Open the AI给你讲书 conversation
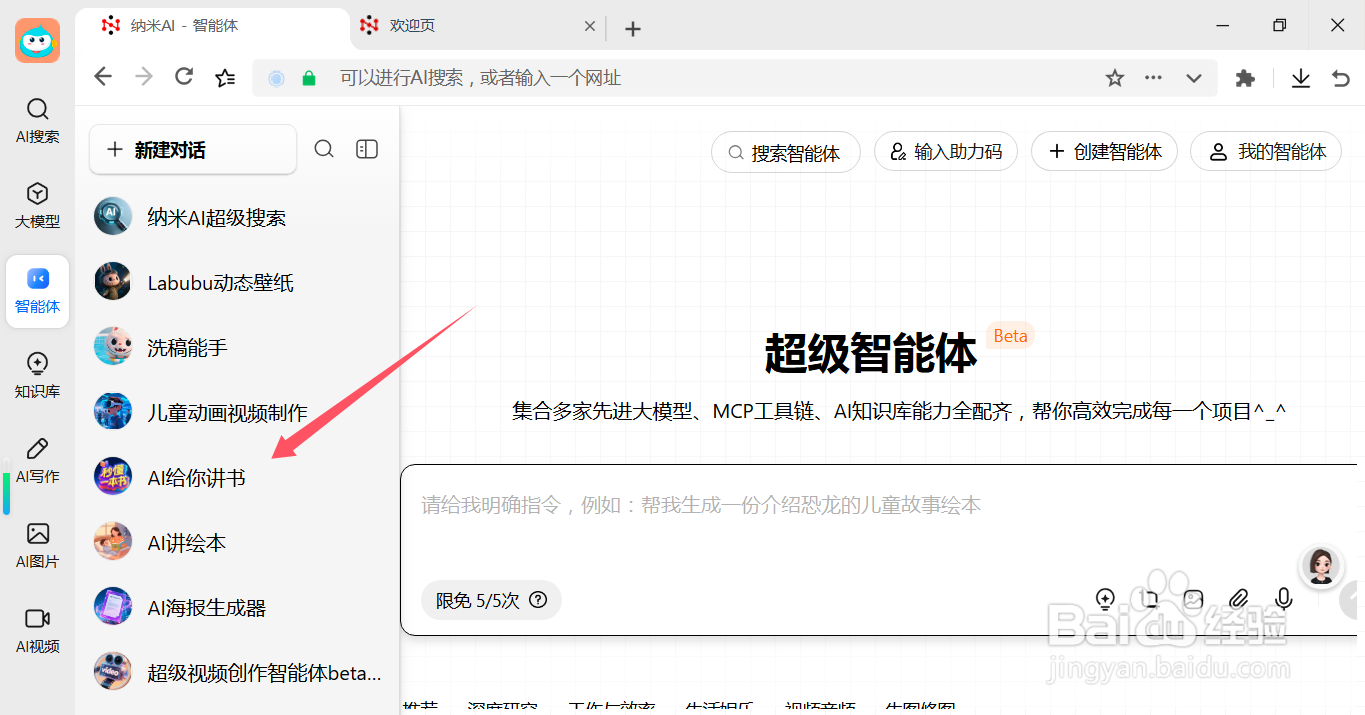 point(197,477)
